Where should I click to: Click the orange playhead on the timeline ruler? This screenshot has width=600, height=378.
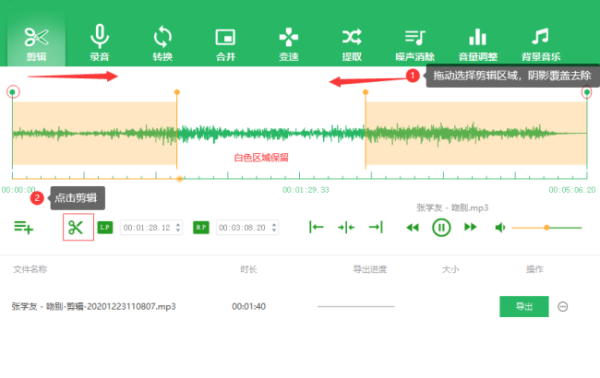179,179
